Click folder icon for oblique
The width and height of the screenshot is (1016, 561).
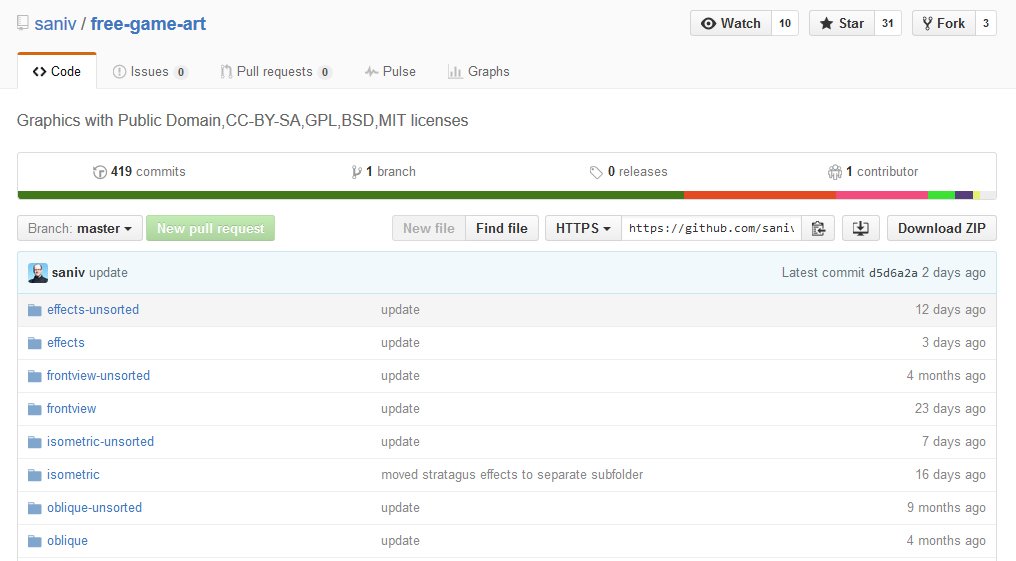[x=35, y=542]
